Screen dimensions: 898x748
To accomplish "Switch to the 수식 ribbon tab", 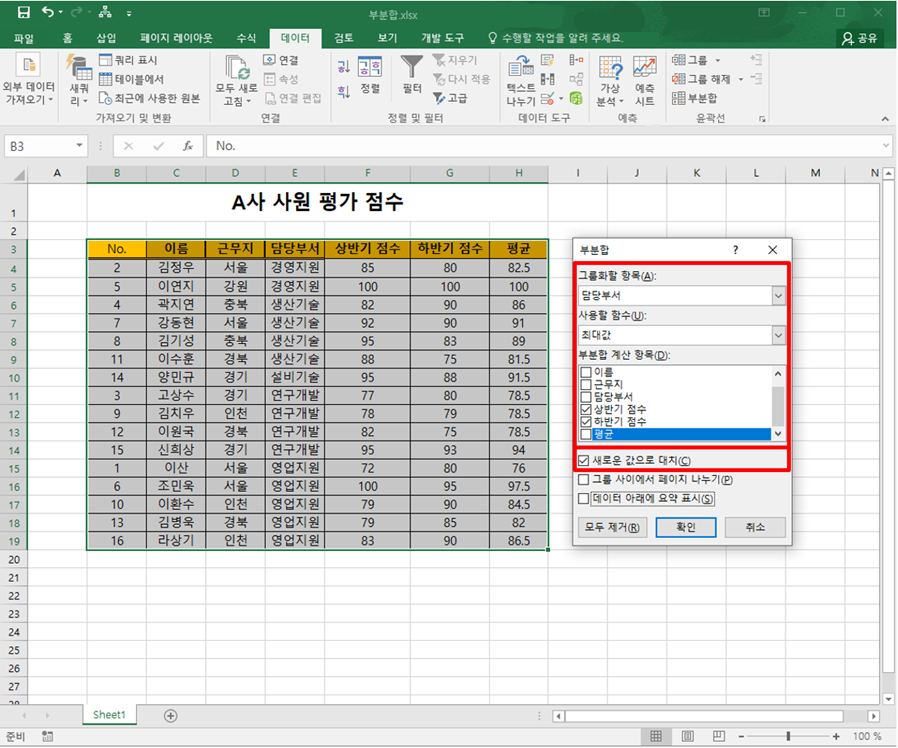I will [x=246, y=38].
